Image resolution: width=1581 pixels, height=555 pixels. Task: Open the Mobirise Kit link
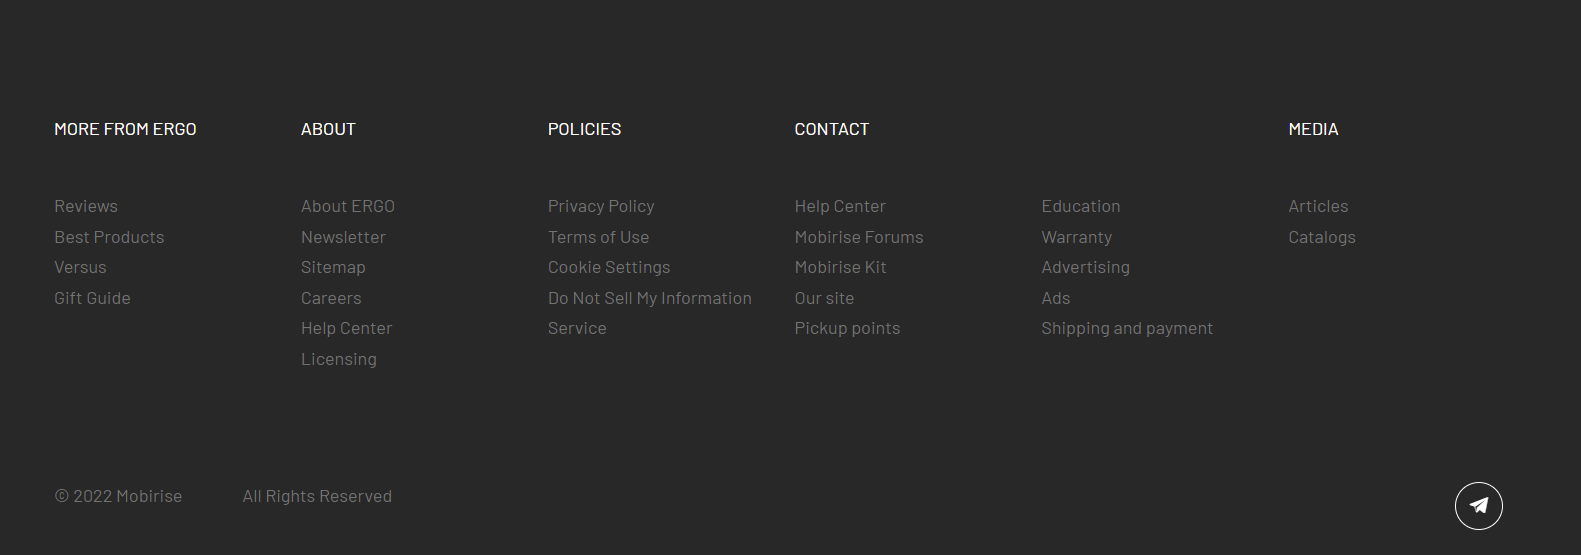[x=841, y=267]
